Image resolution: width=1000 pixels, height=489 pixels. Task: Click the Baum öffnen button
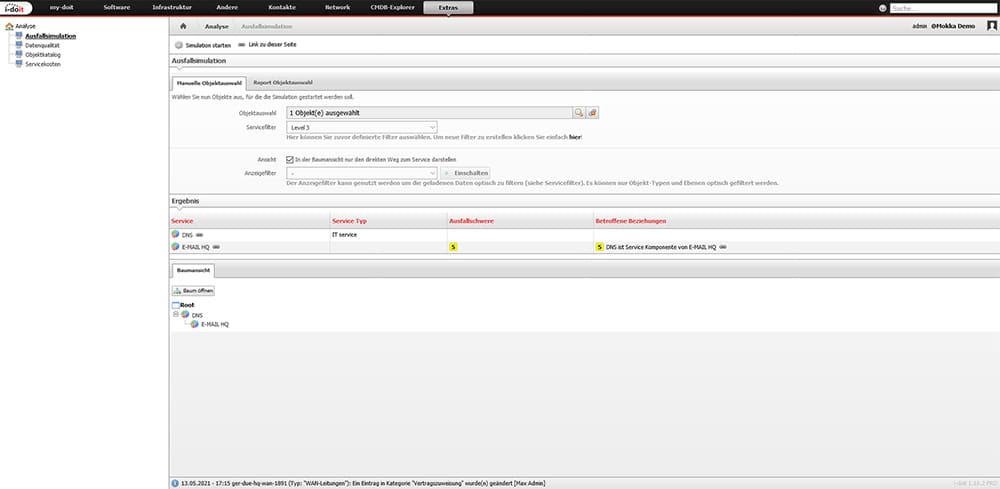(193, 291)
